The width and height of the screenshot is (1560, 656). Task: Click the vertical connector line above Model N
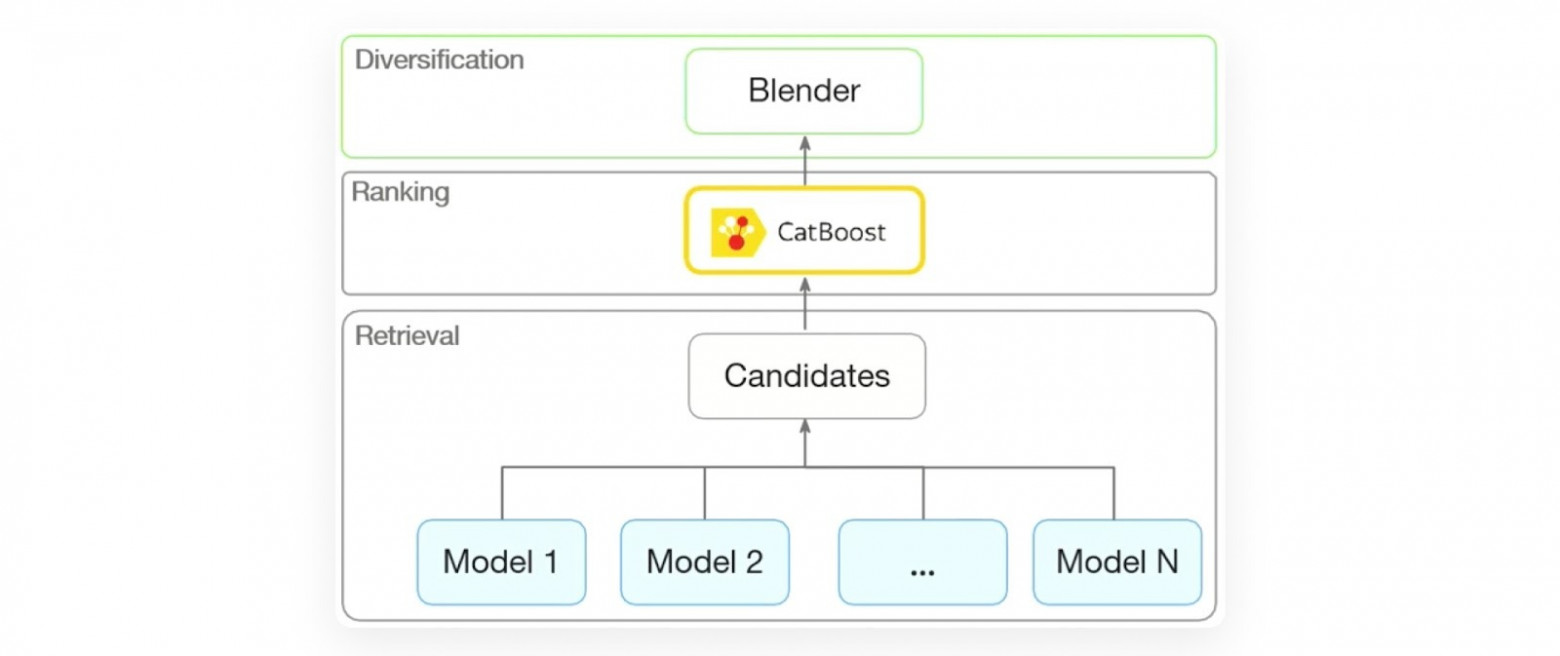[1114, 493]
